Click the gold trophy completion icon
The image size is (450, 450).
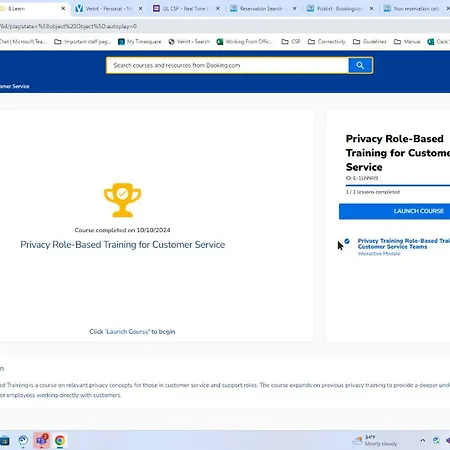(x=122, y=200)
